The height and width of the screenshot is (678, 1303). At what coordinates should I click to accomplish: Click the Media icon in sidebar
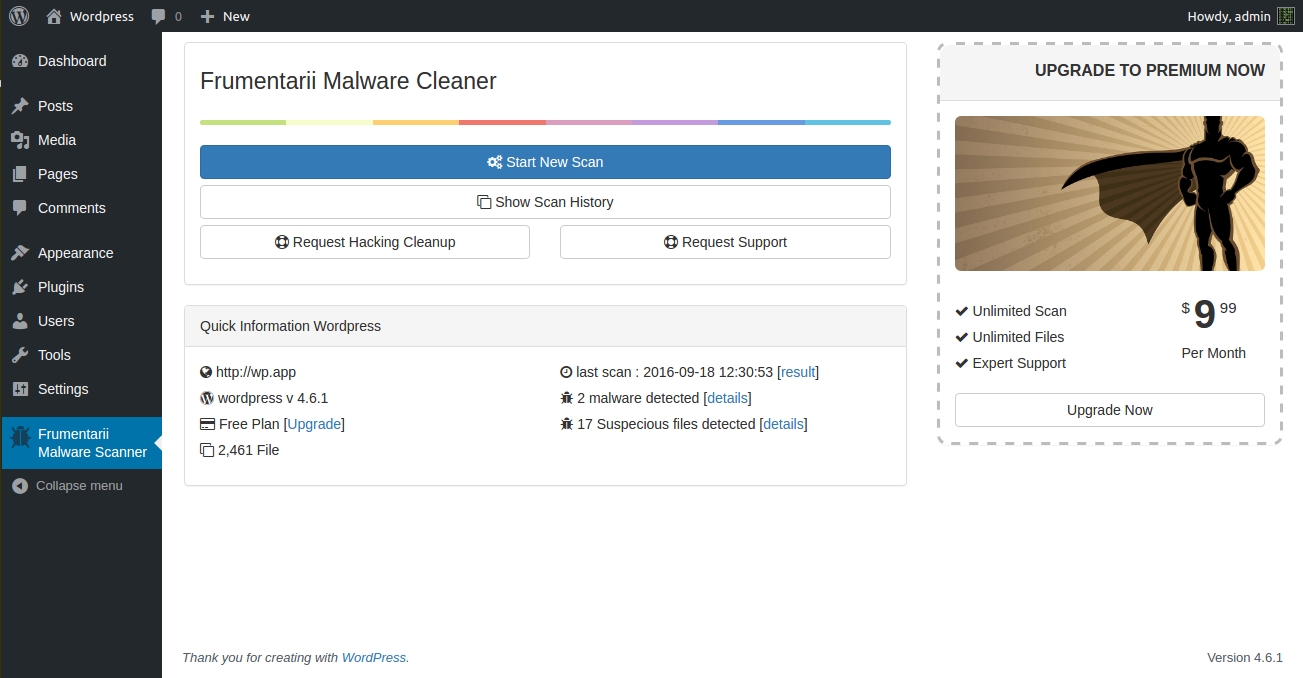coord(20,140)
